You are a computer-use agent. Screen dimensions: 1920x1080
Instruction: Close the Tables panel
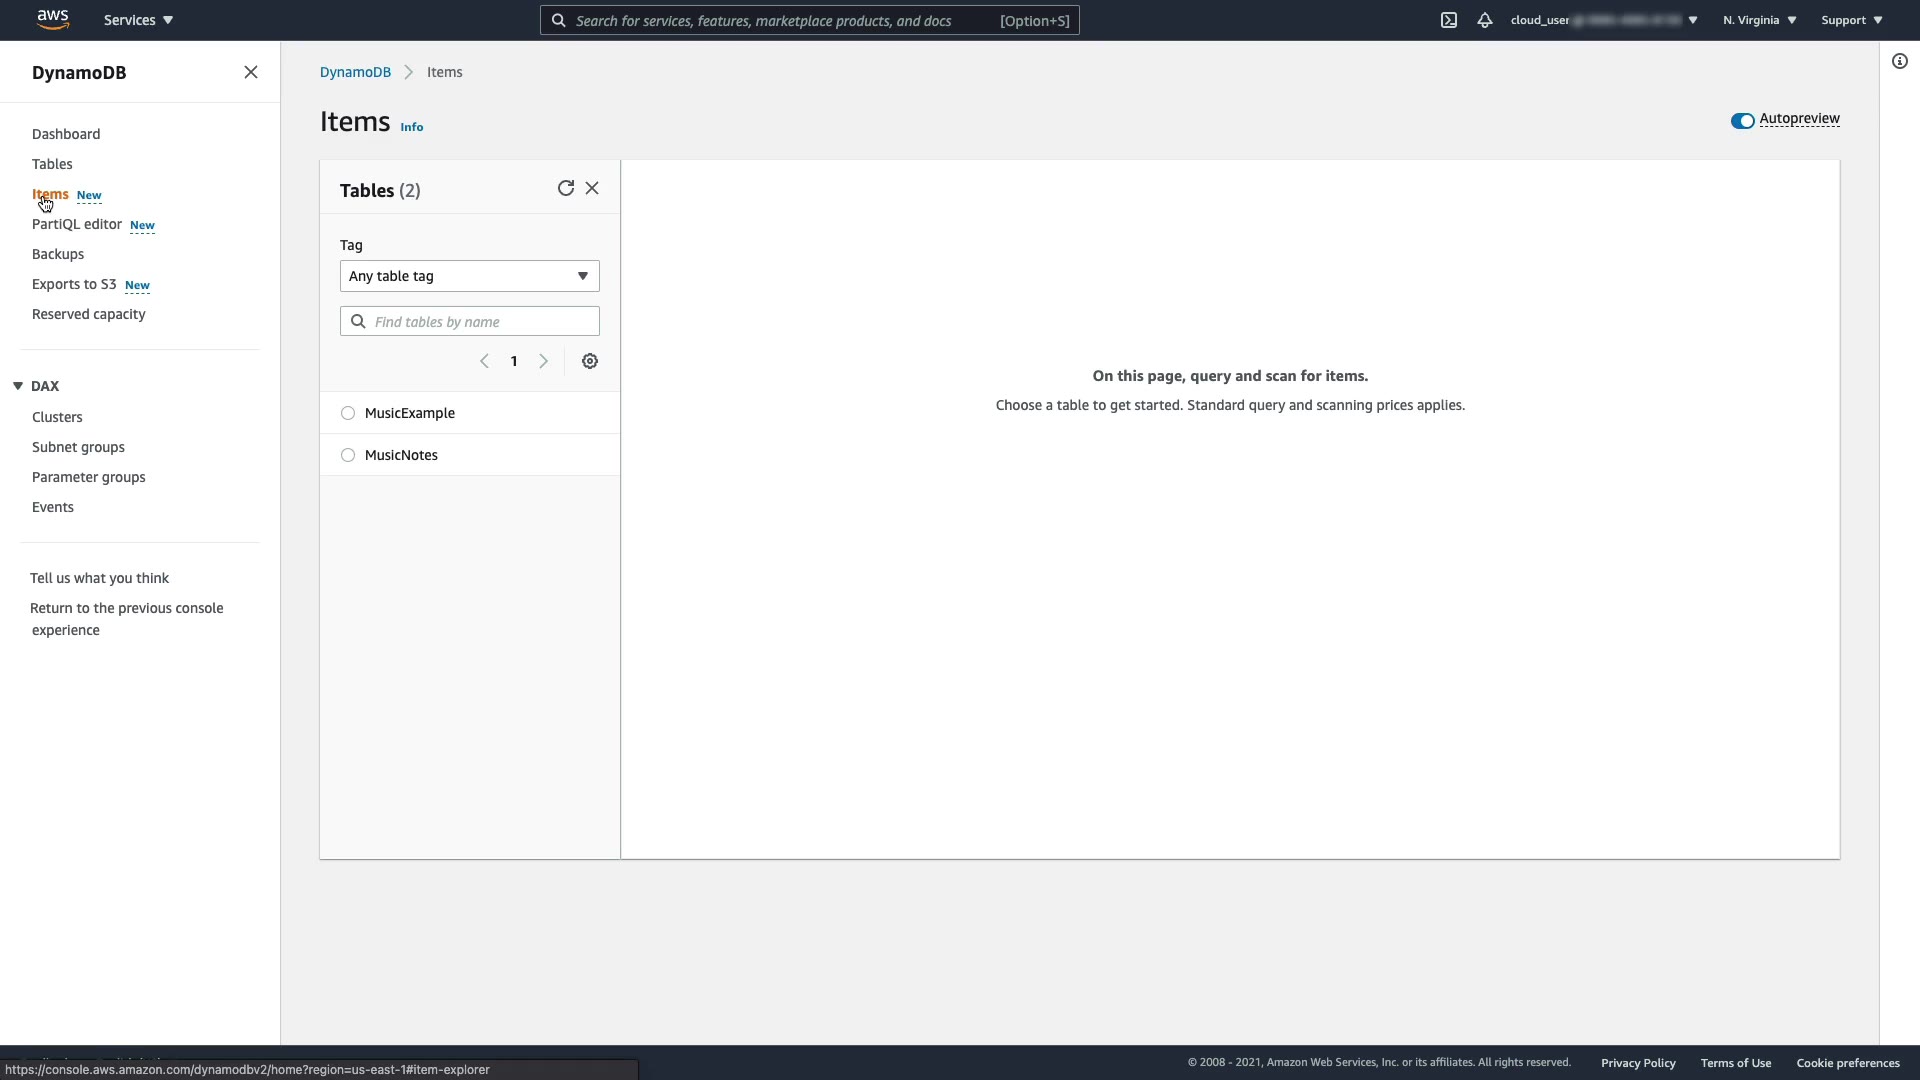point(592,188)
